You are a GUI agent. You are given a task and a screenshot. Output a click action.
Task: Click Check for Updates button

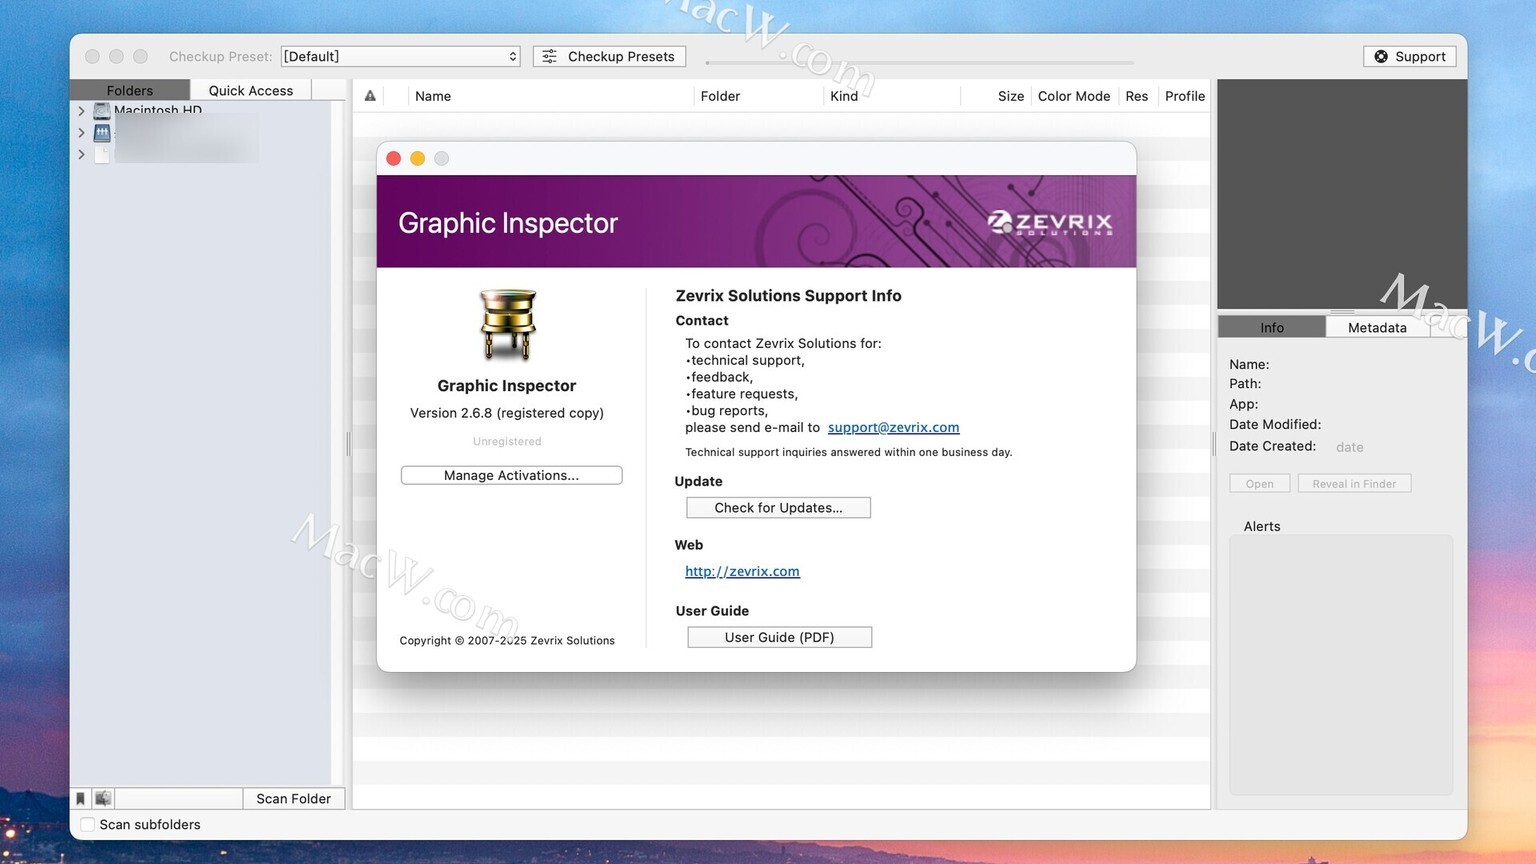[x=778, y=507]
